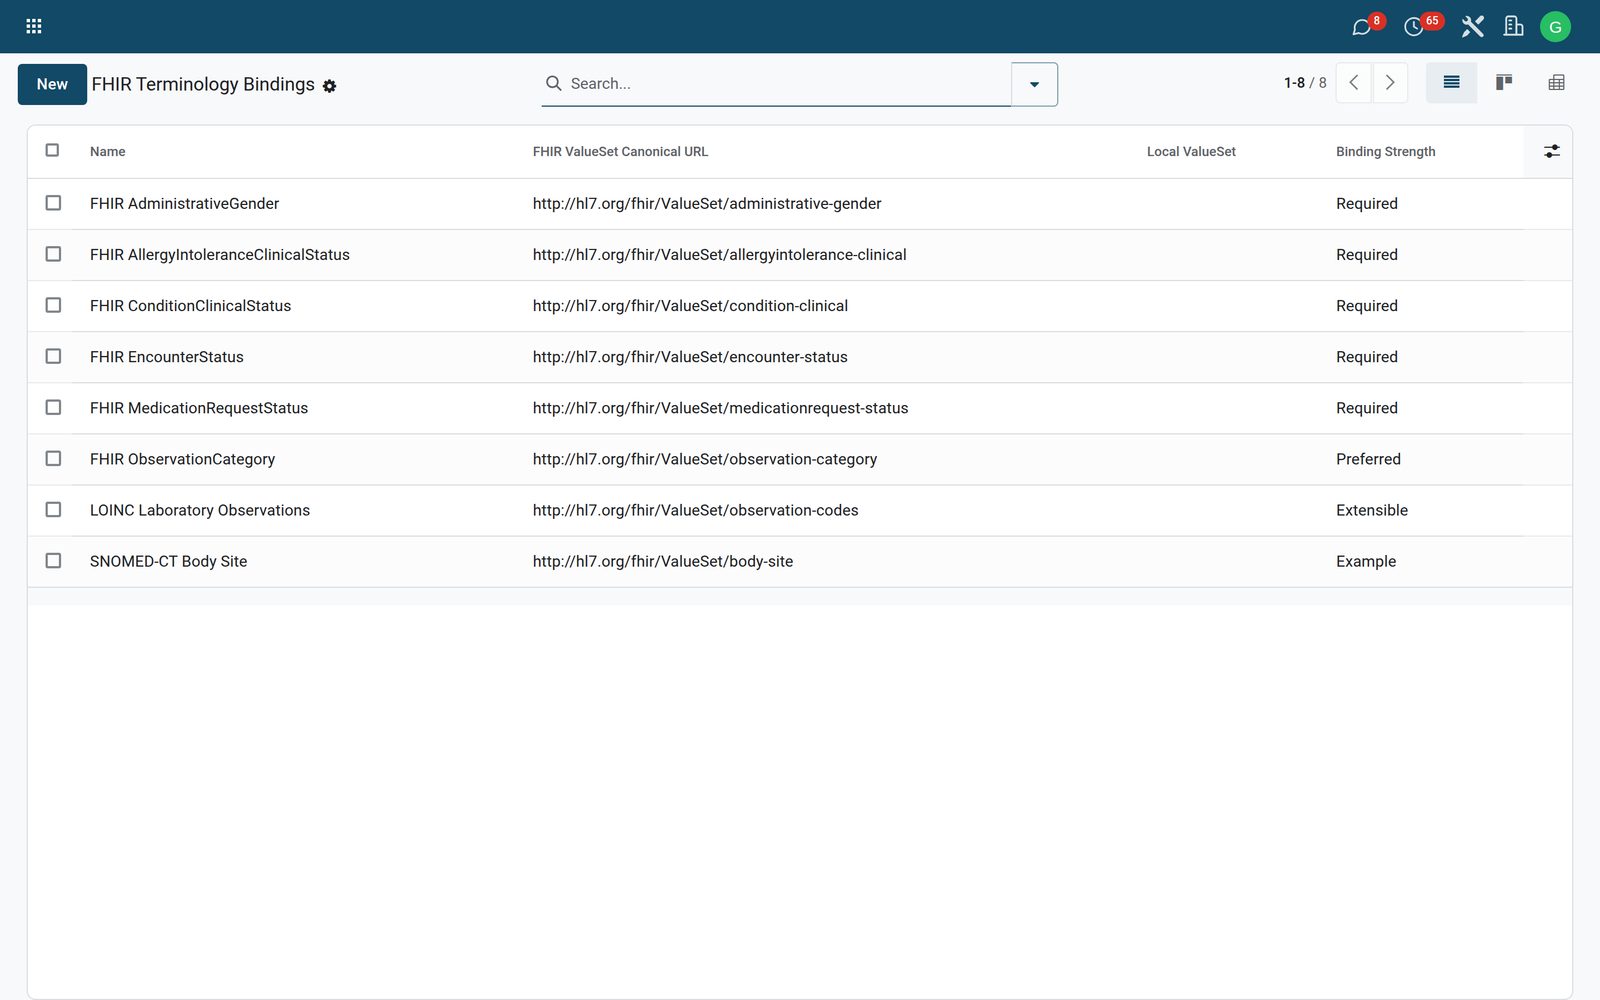Open the apps grid menu
Screen dimensions: 1600x1000
tap(34, 27)
